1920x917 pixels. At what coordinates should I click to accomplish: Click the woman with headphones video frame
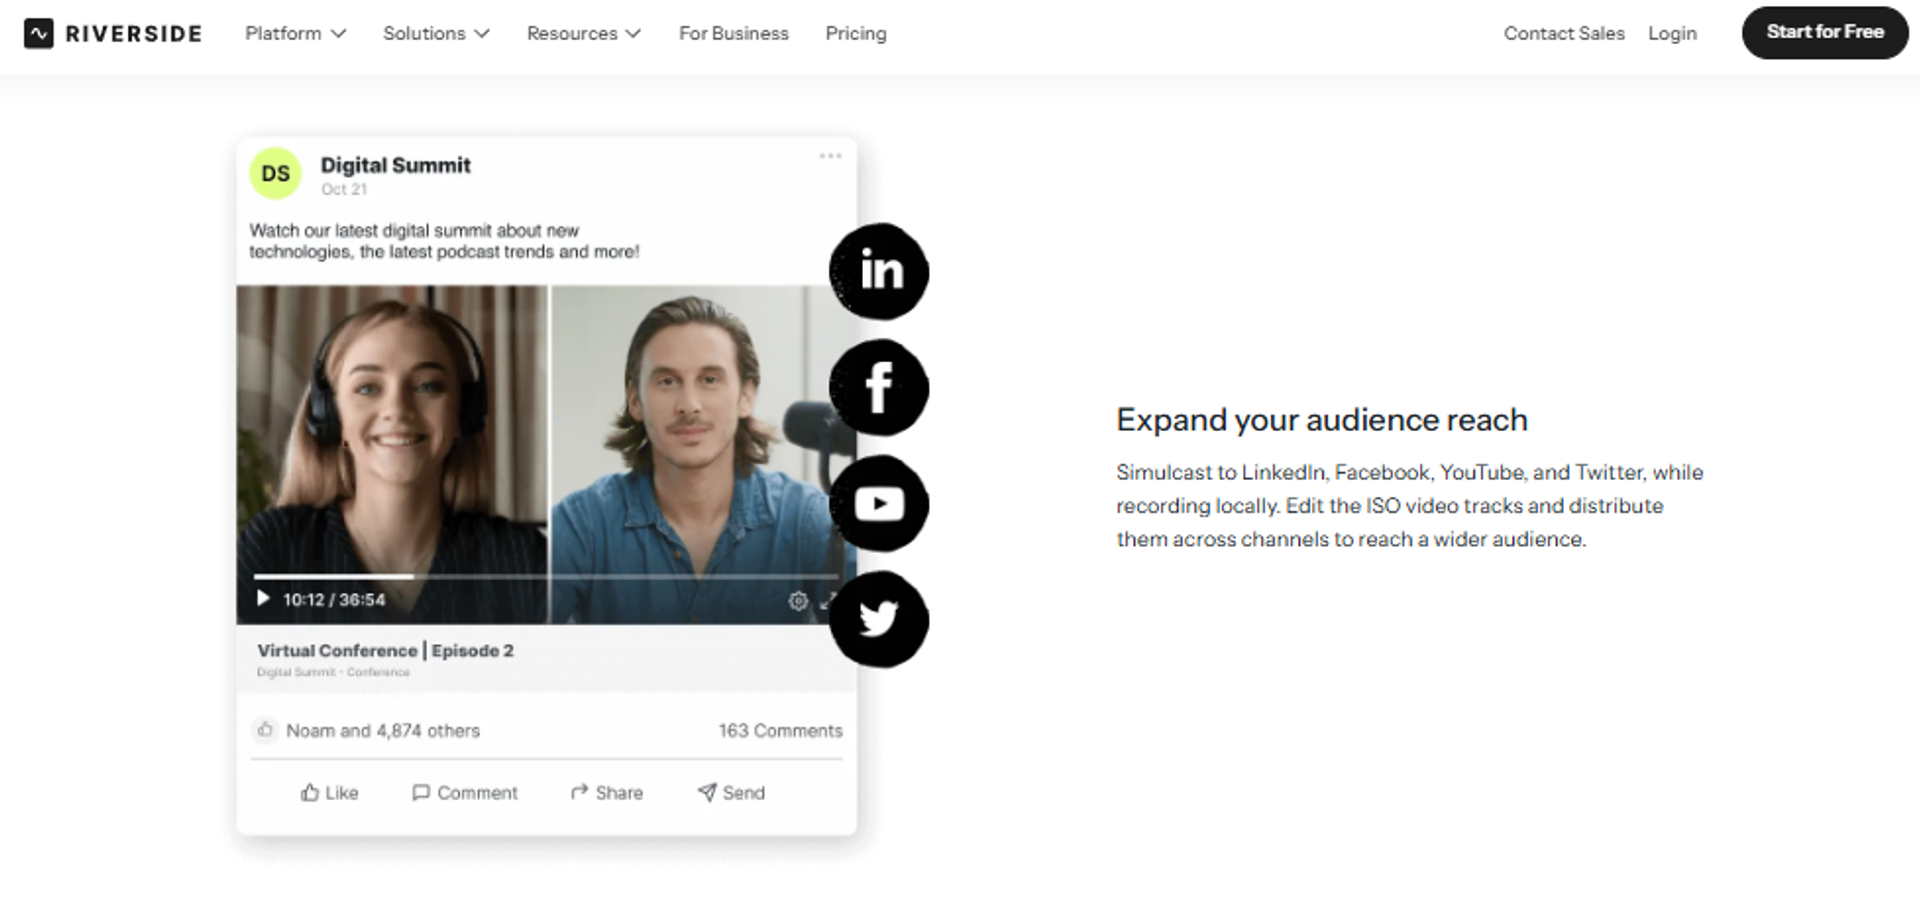pos(392,455)
